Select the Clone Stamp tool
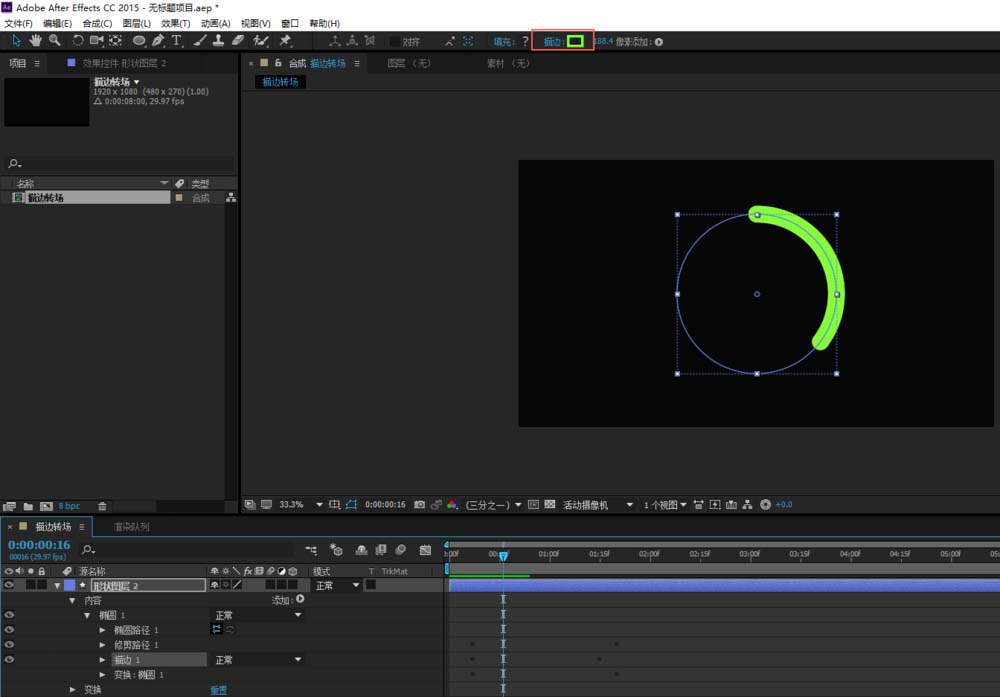This screenshot has width=1000, height=697. point(218,41)
